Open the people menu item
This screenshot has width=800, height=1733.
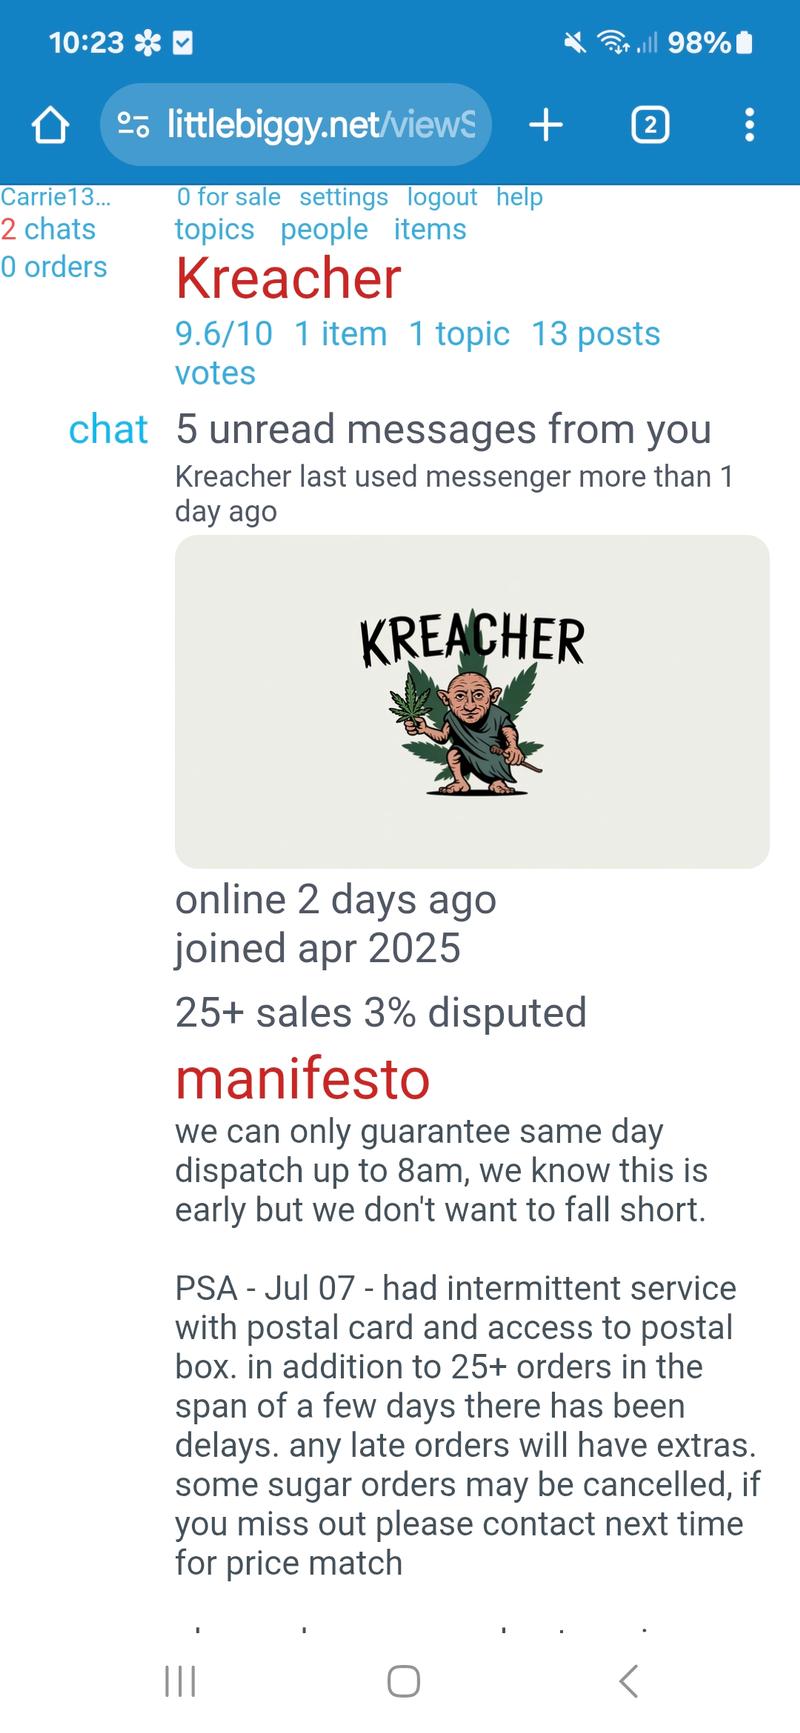point(324,229)
